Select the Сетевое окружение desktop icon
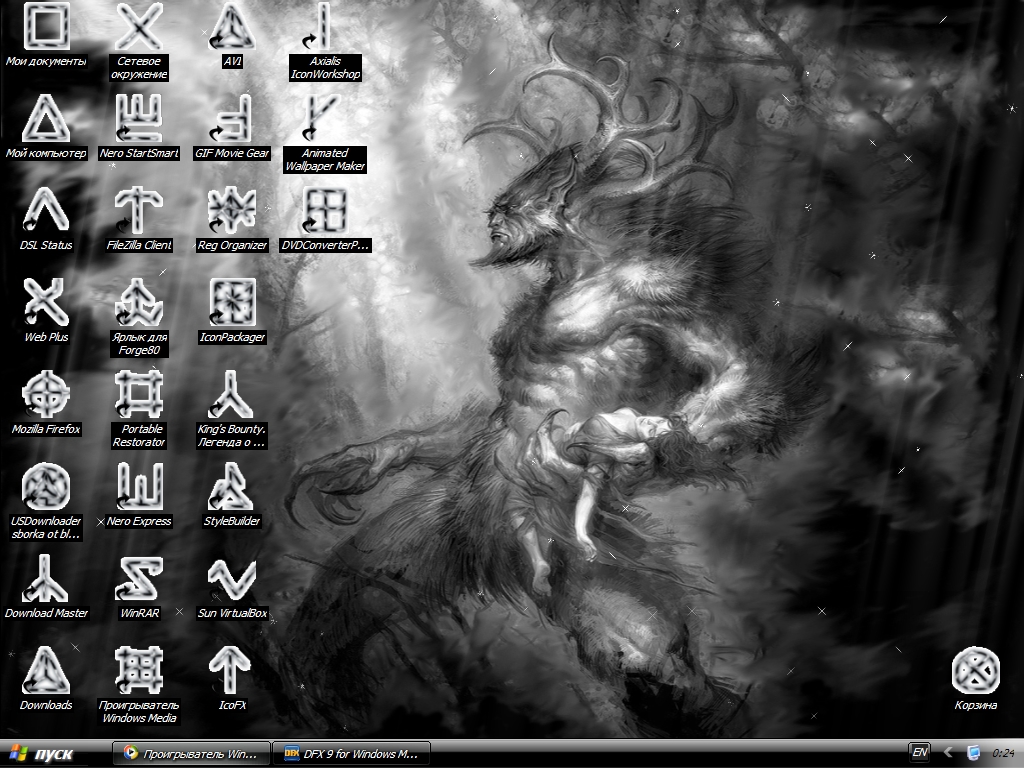 pyautogui.click(x=139, y=27)
